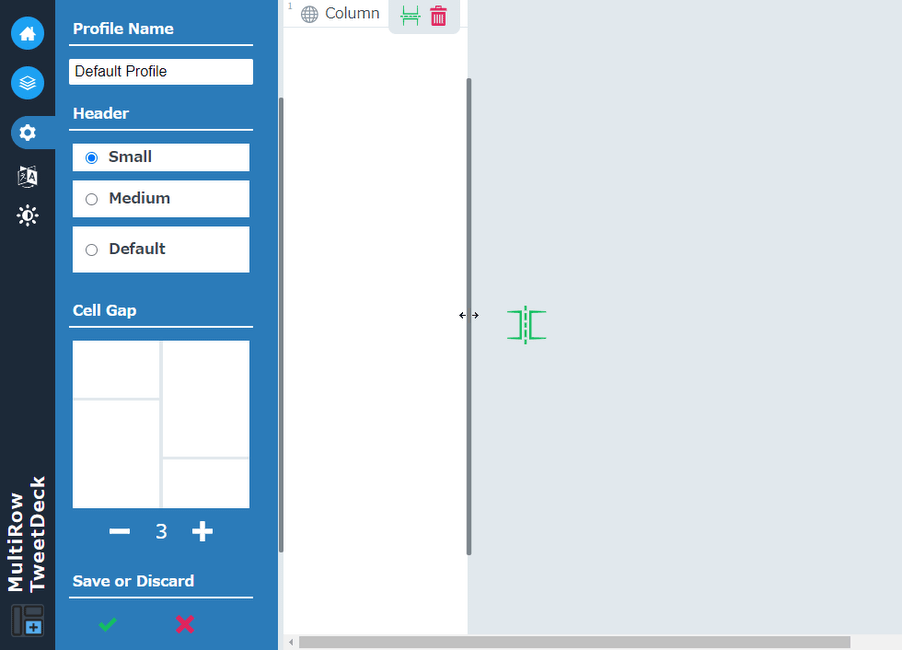Image resolution: width=902 pixels, height=650 pixels.
Task: Click the Save or Discard heading
Action: coord(133,581)
